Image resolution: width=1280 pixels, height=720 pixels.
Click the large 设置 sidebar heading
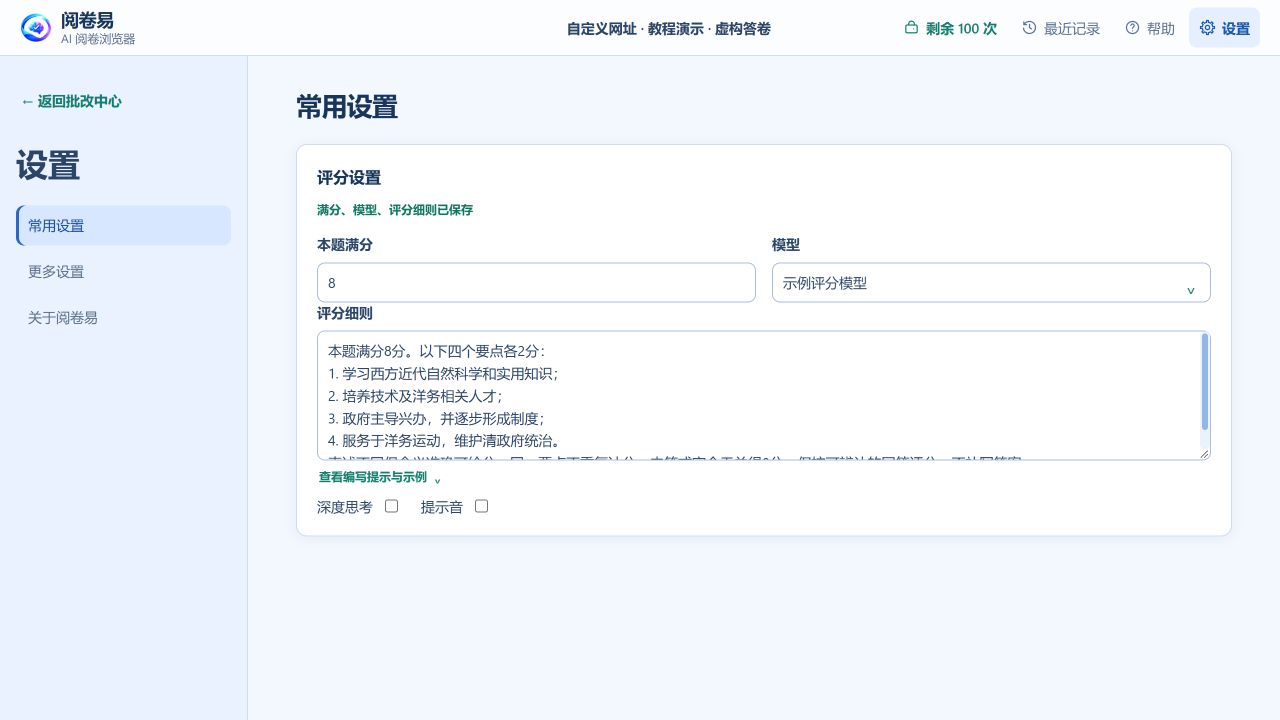(48, 166)
